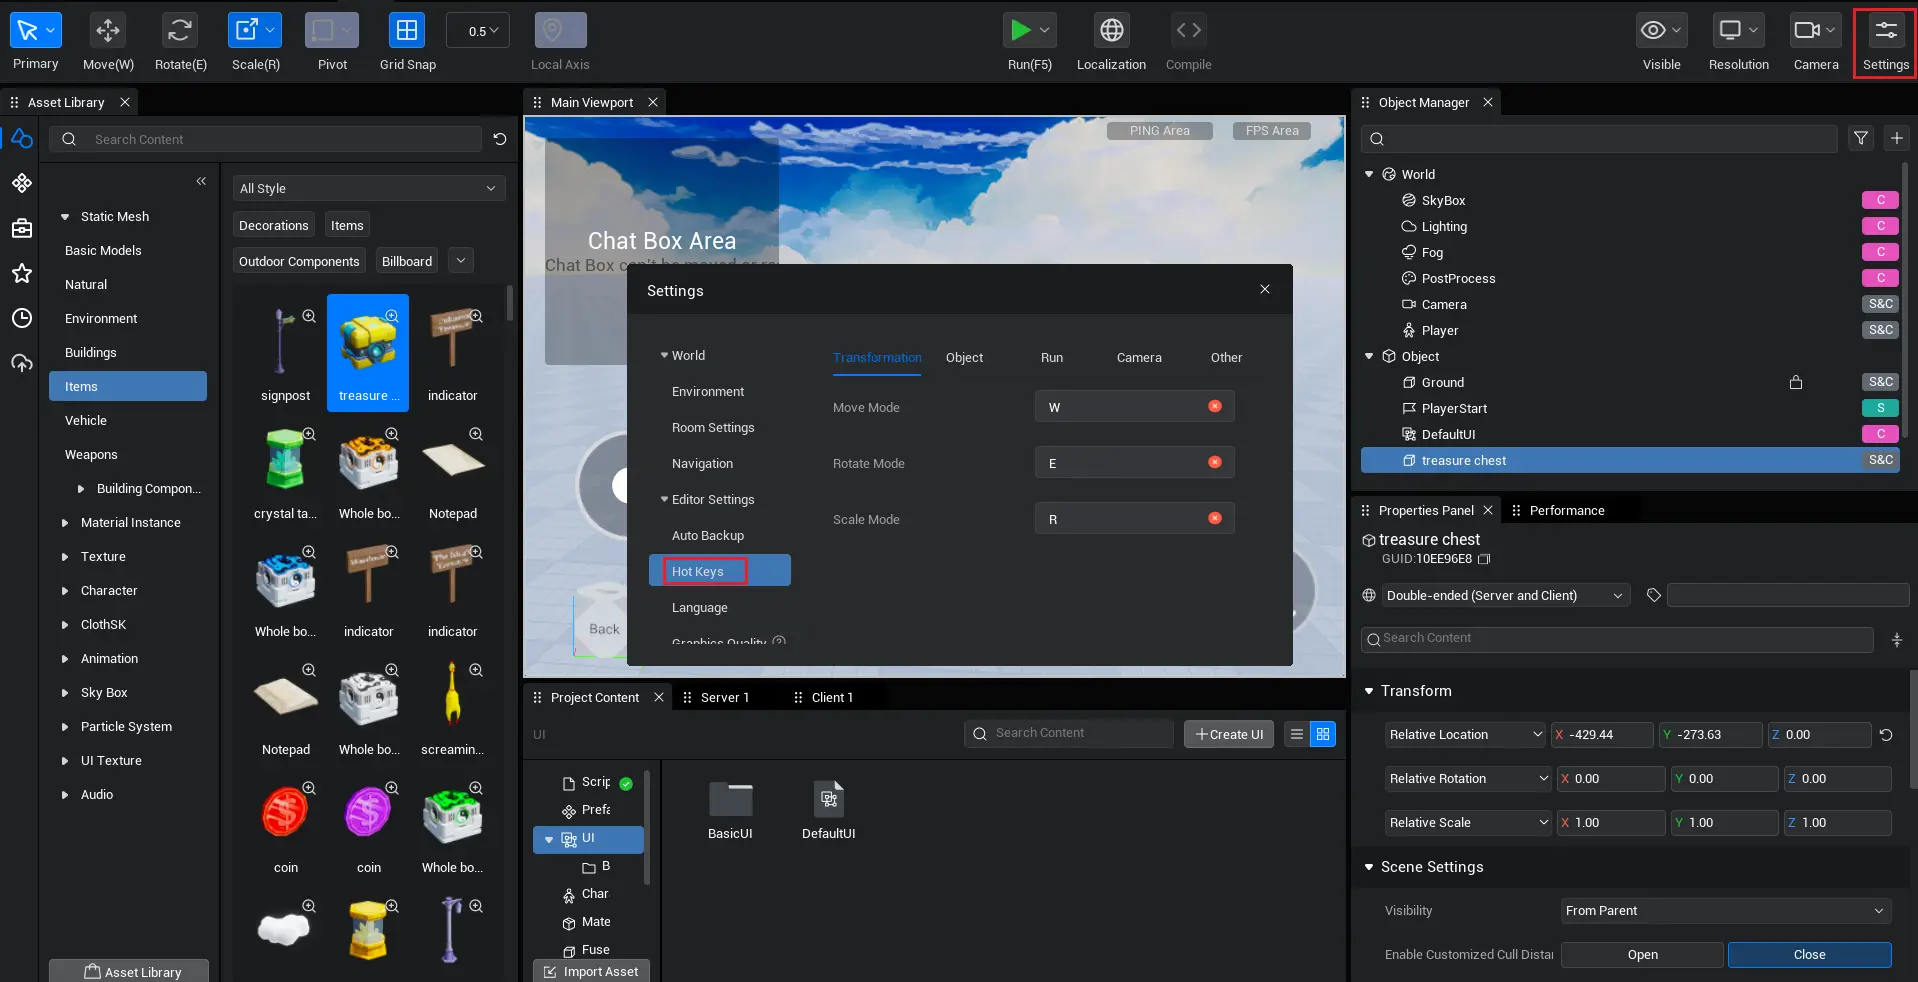The image size is (1918, 982).
Task: Toggle the Ground object lock icon
Action: pos(1796,382)
